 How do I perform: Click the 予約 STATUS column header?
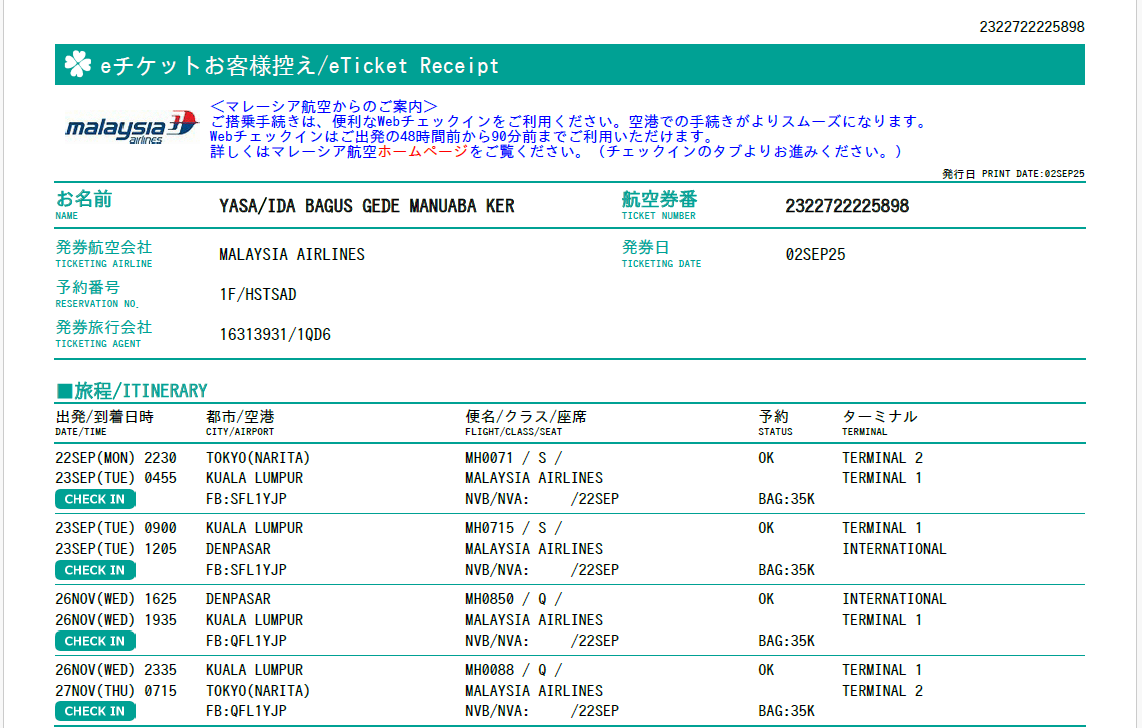click(774, 422)
